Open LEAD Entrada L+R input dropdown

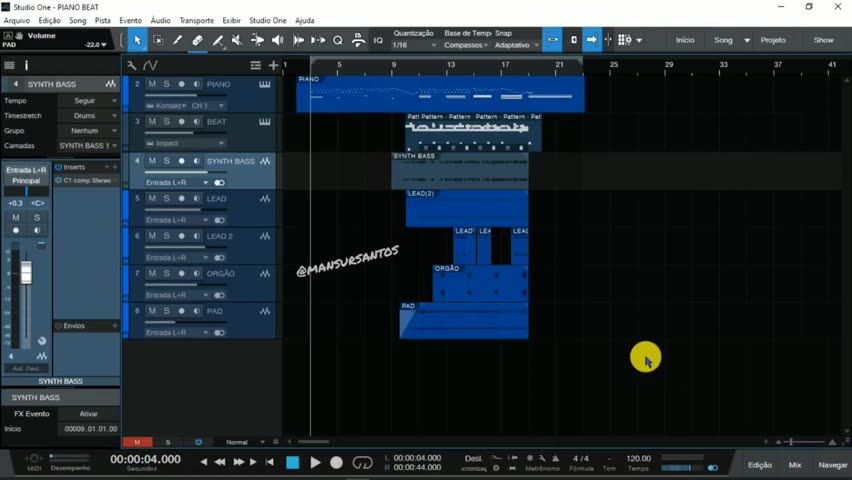coord(177,220)
